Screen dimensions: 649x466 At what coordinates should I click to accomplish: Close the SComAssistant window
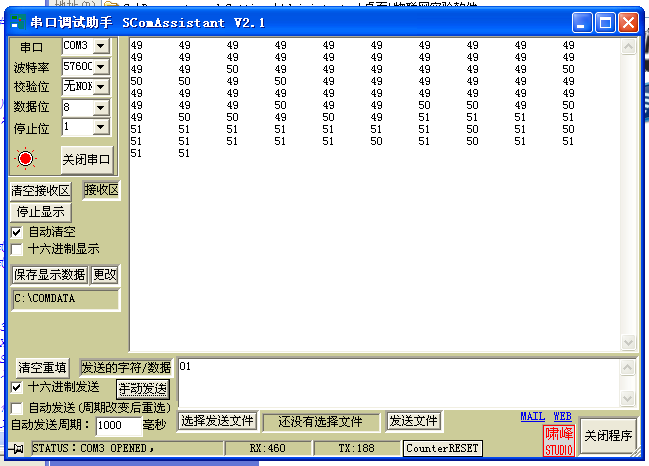pos(628,22)
